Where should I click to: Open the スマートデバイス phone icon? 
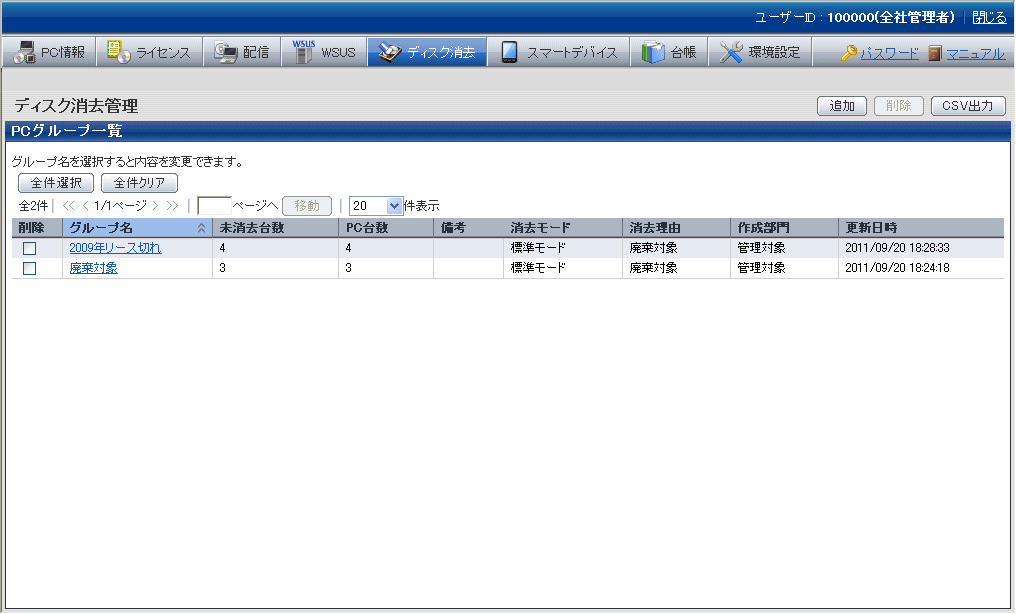509,53
